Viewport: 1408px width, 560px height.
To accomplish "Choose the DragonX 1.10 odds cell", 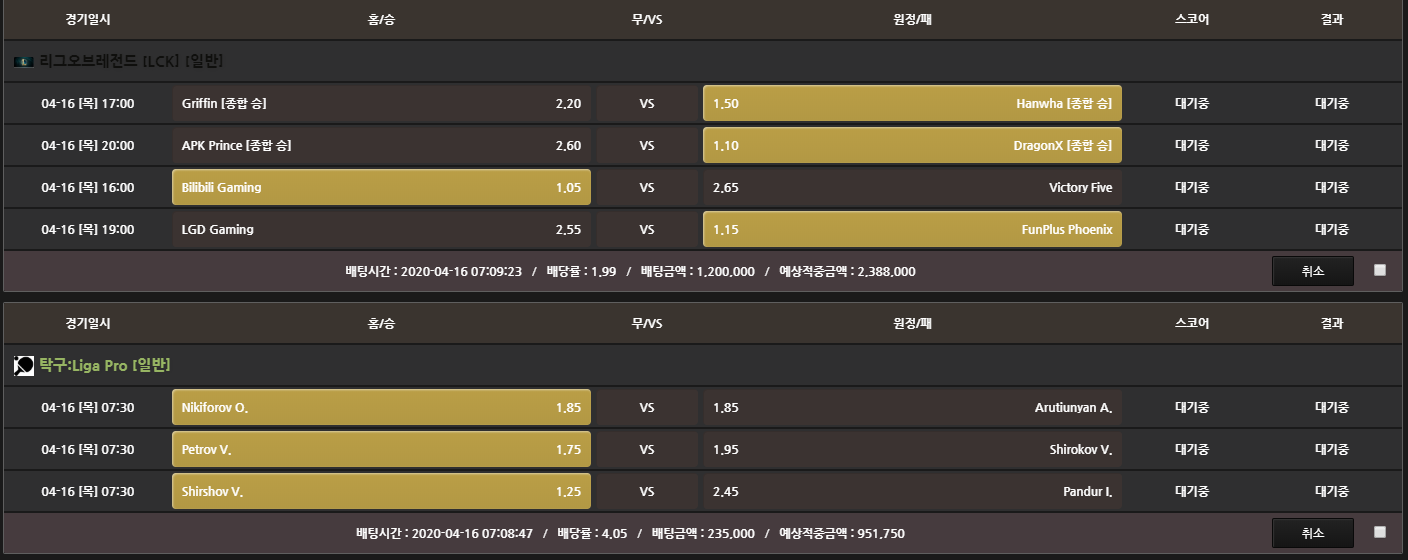I will (912, 145).
